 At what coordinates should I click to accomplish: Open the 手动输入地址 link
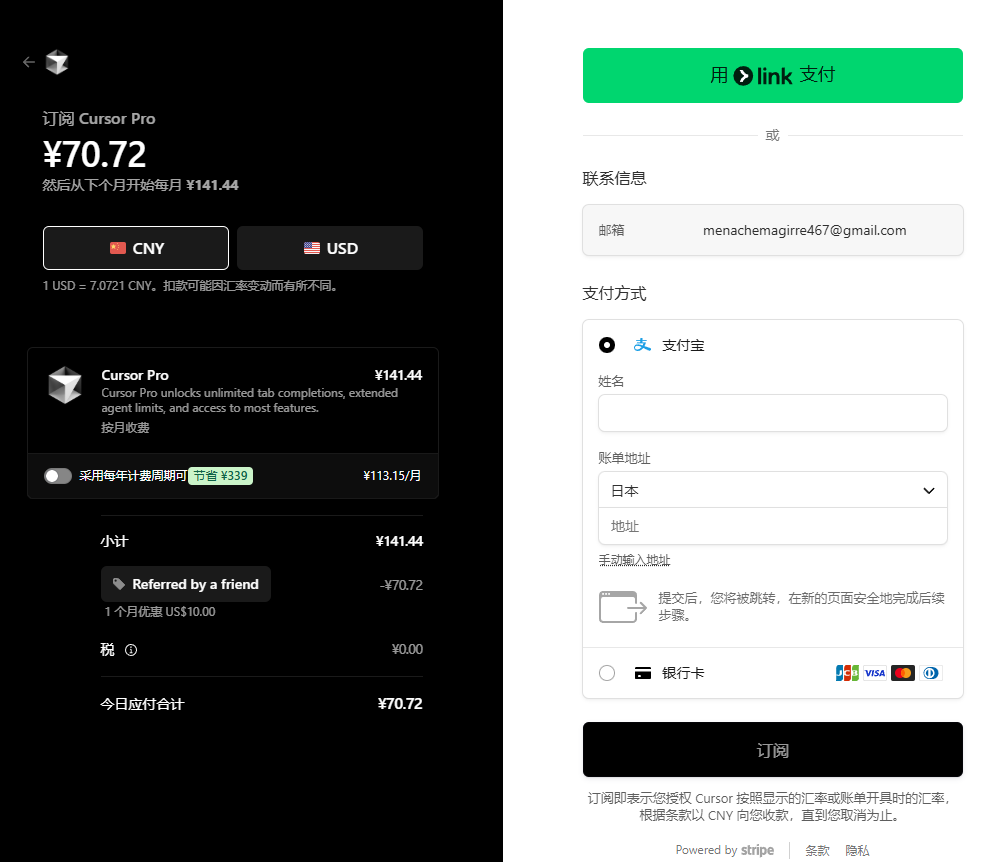(634, 560)
